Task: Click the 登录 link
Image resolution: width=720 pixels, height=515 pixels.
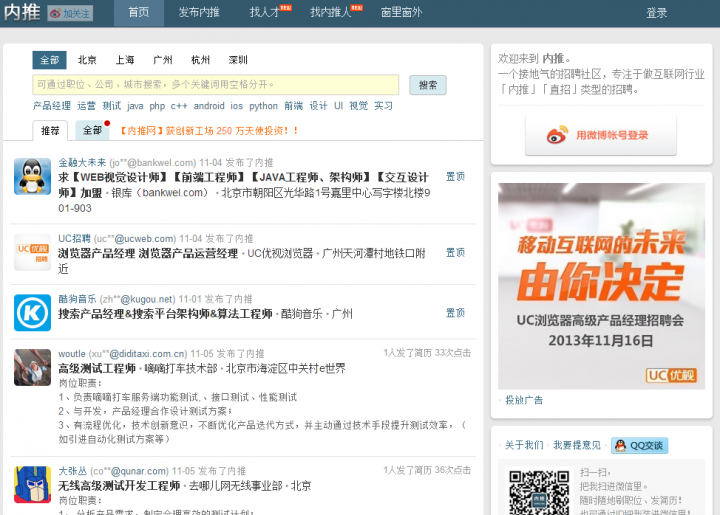Action: (656, 13)
